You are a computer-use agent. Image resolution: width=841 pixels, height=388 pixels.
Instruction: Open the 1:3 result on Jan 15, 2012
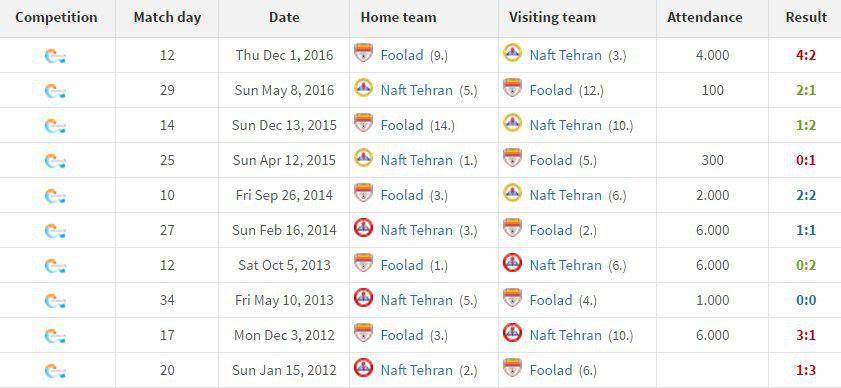tap(806, 370)
